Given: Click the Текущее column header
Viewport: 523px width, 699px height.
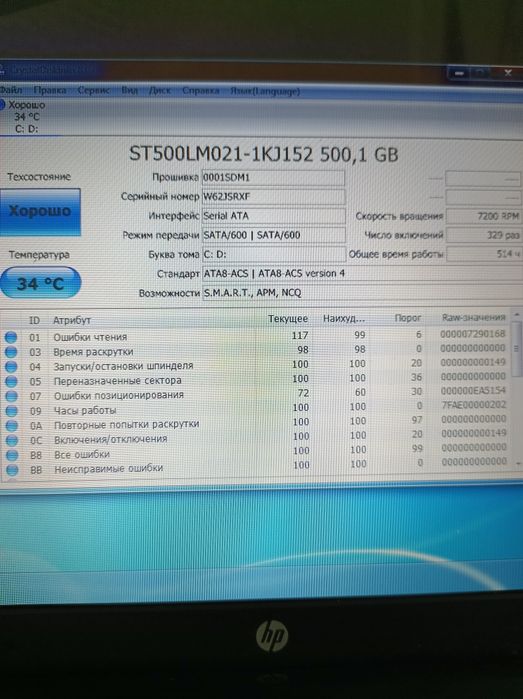Looking at the screenshot, I should (288, 319).
